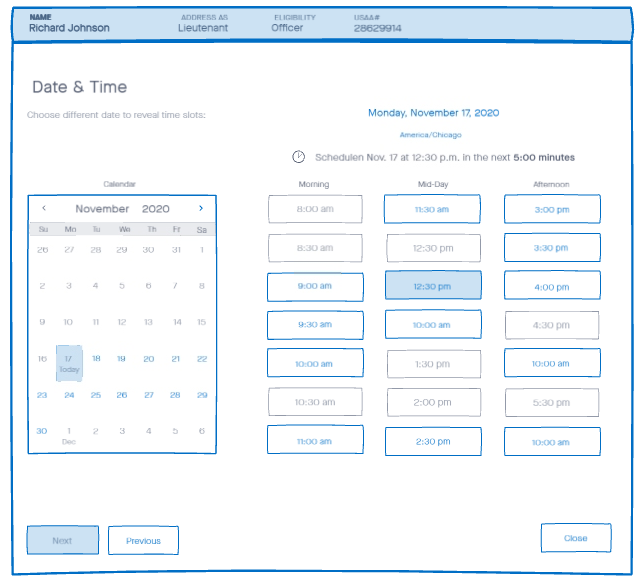Click the 2020 year label
The width and height of the screenshot is (637, 584).
pos(156,209)
